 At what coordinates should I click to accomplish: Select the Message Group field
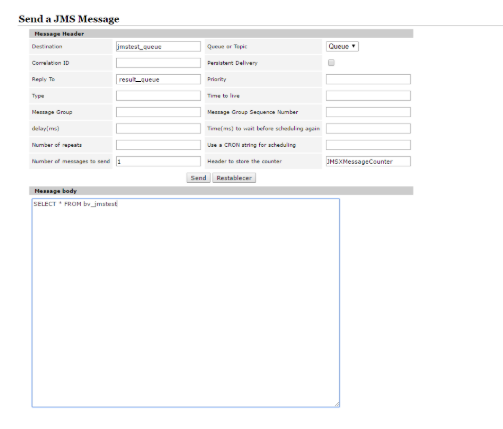click(x=158, y=112)
